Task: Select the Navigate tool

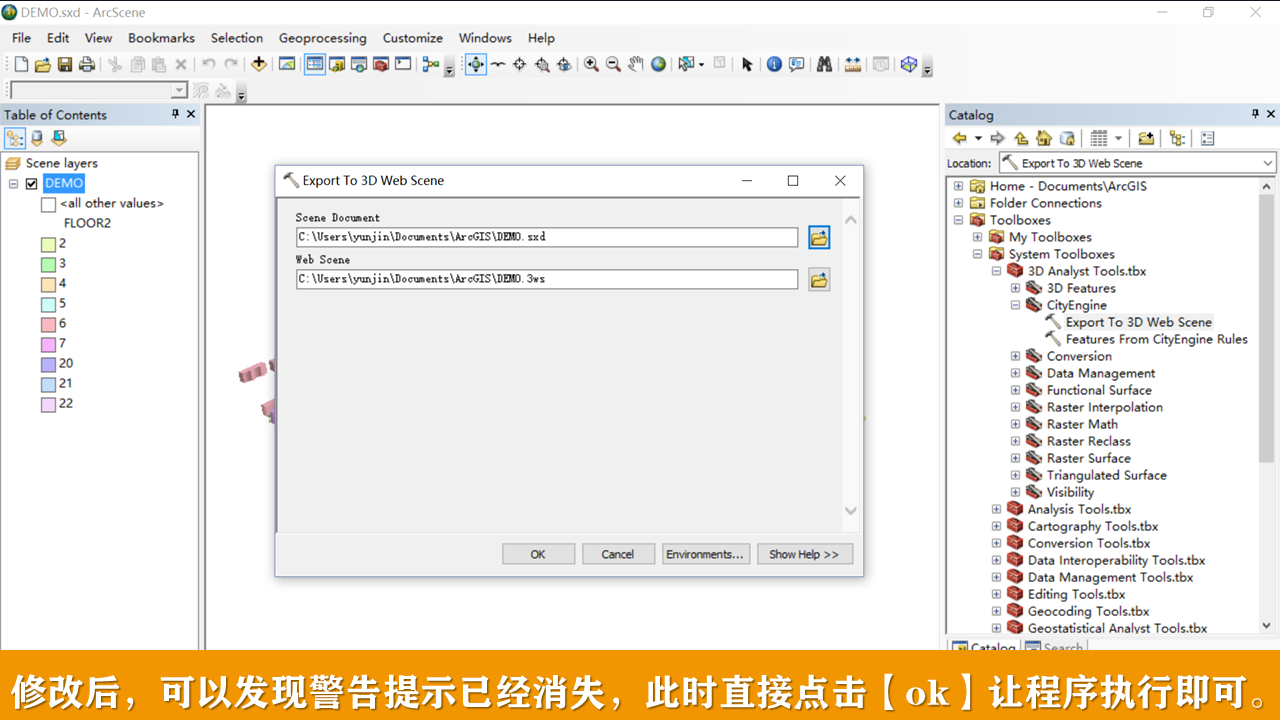Action: [x=476, y=64]
